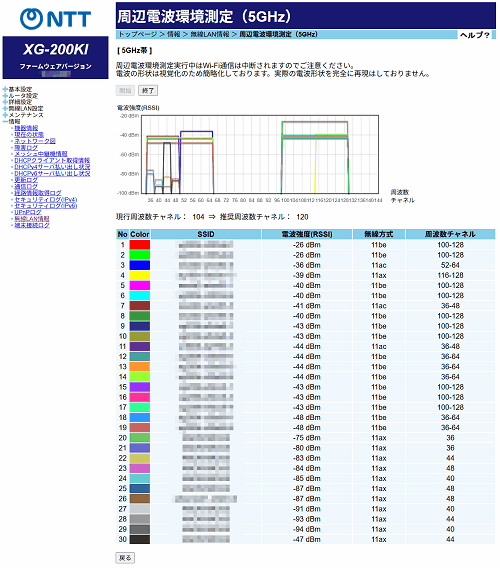Click the blurred SSID cell in row 26
The image size is (500, 568).
click(x=206, y=499)
